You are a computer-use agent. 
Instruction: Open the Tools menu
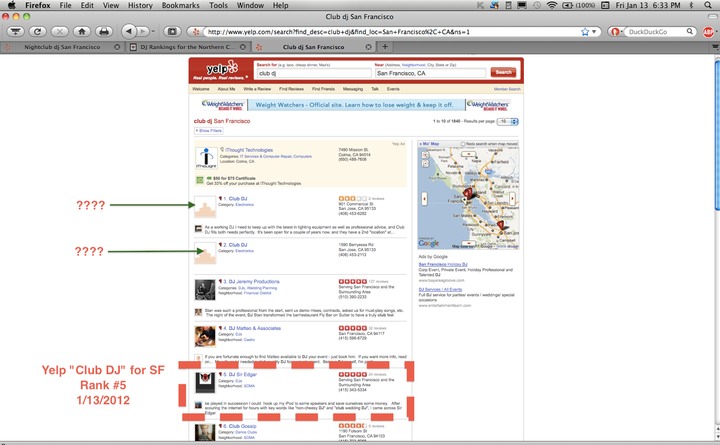pyautogui.click(x=218, y=6)
